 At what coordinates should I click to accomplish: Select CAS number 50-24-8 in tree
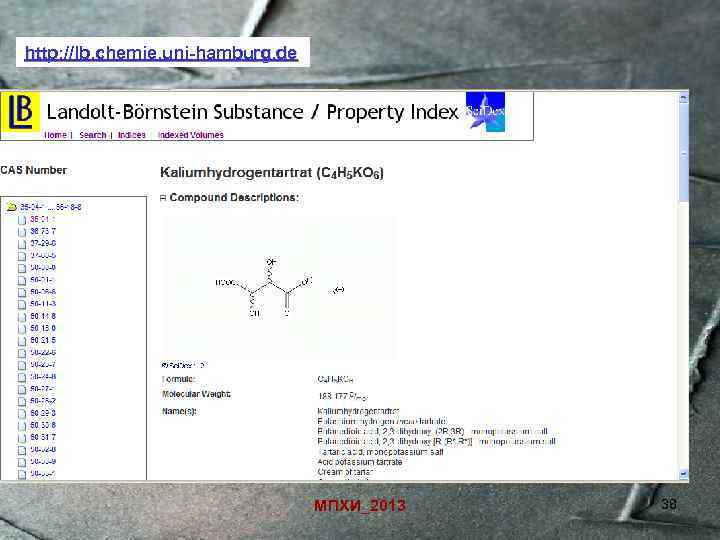tap(43, 377)
